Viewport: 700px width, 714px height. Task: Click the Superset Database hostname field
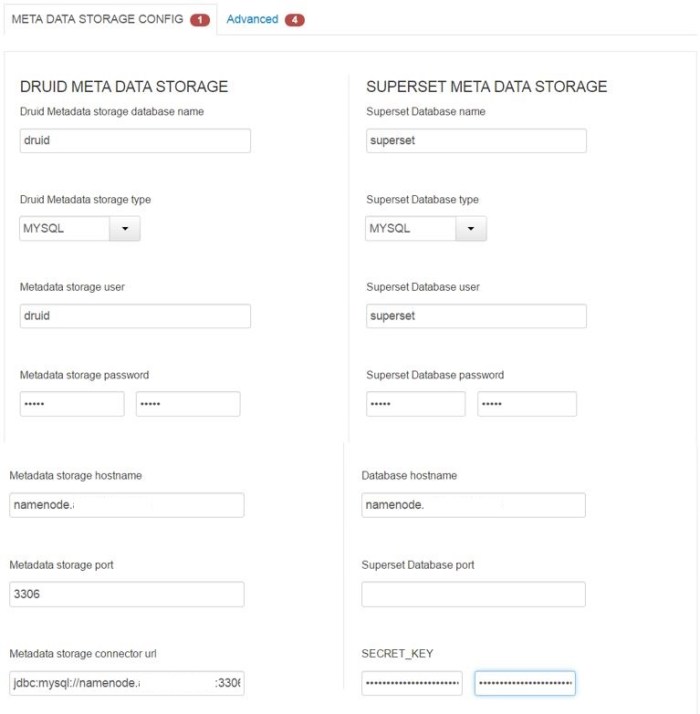[x=473, y=505]
